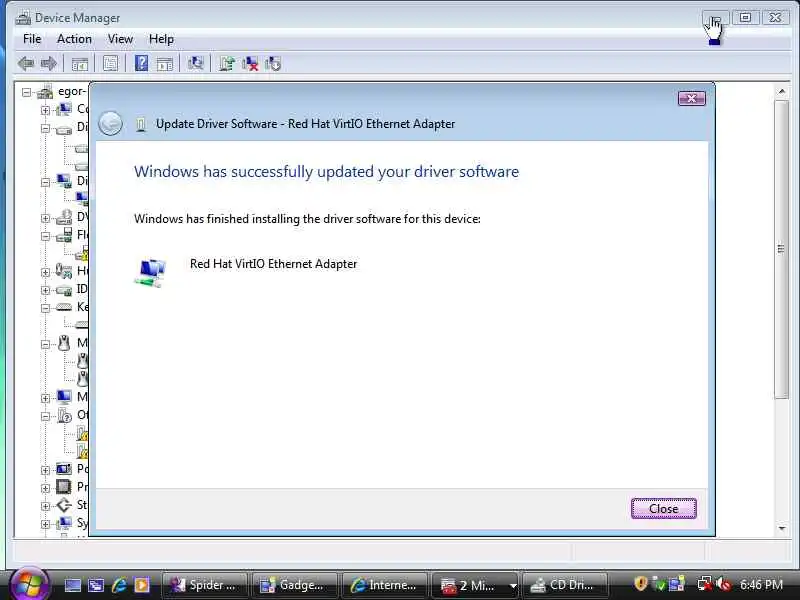The height and width of the screenshot is (600, 800).
Task: Click the Device Manager scrollbar down arrow
Action: click(x=781, y=529)
